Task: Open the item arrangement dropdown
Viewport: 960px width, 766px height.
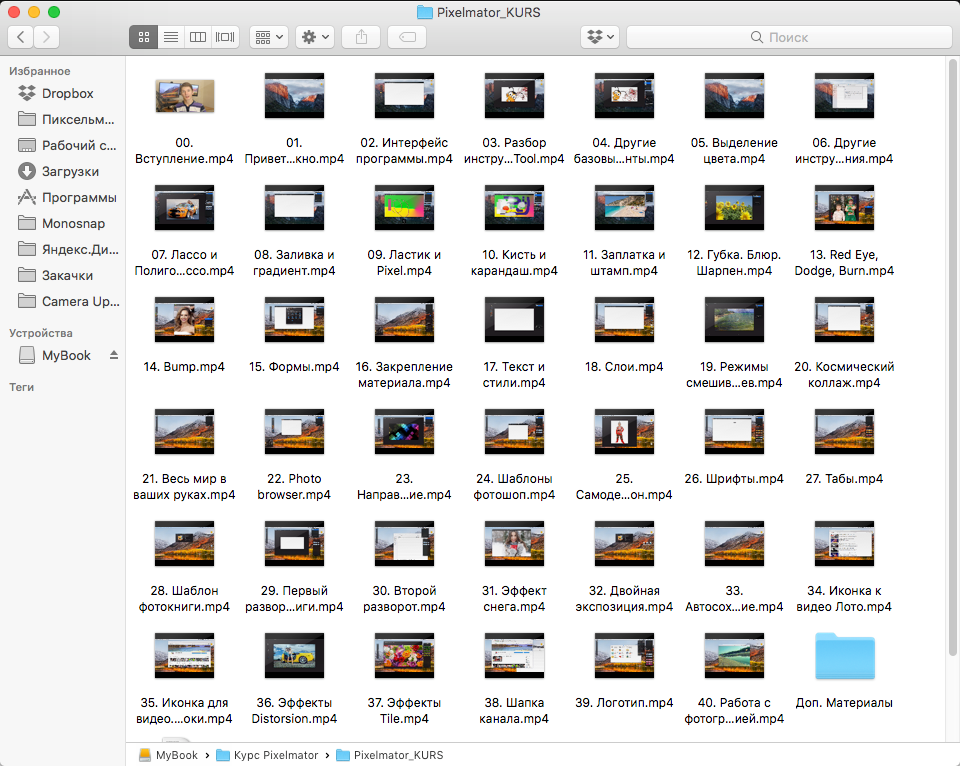Action: [x=269, y=37]
